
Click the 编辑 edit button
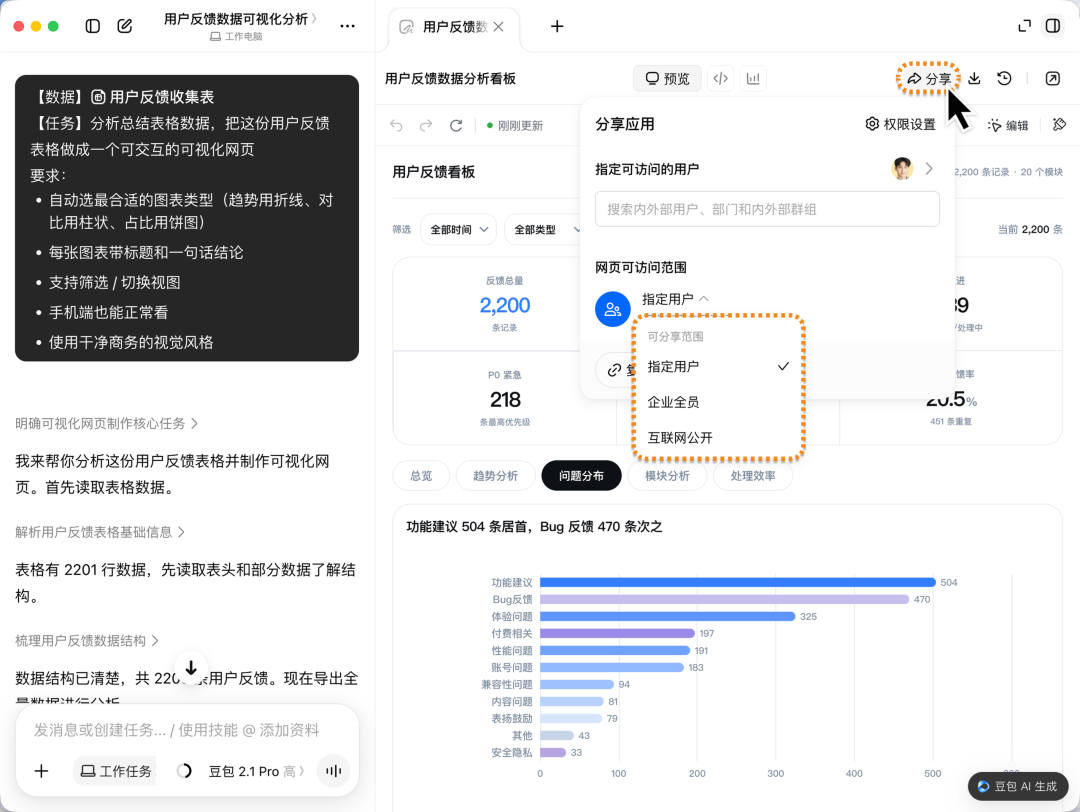point(1008,125)
